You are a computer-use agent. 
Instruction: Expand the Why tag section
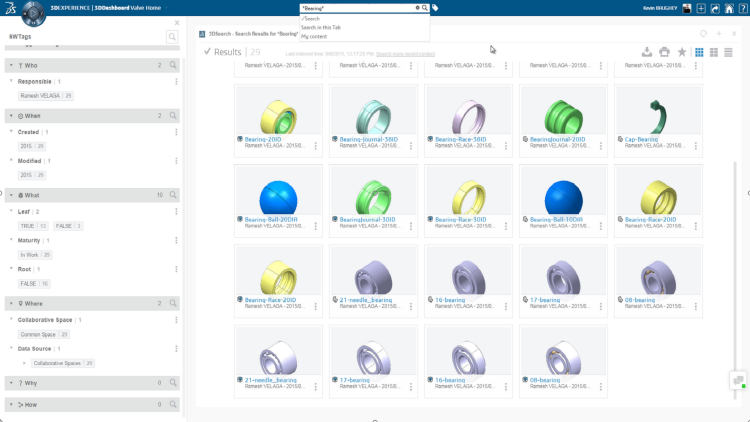click(10, 383)
